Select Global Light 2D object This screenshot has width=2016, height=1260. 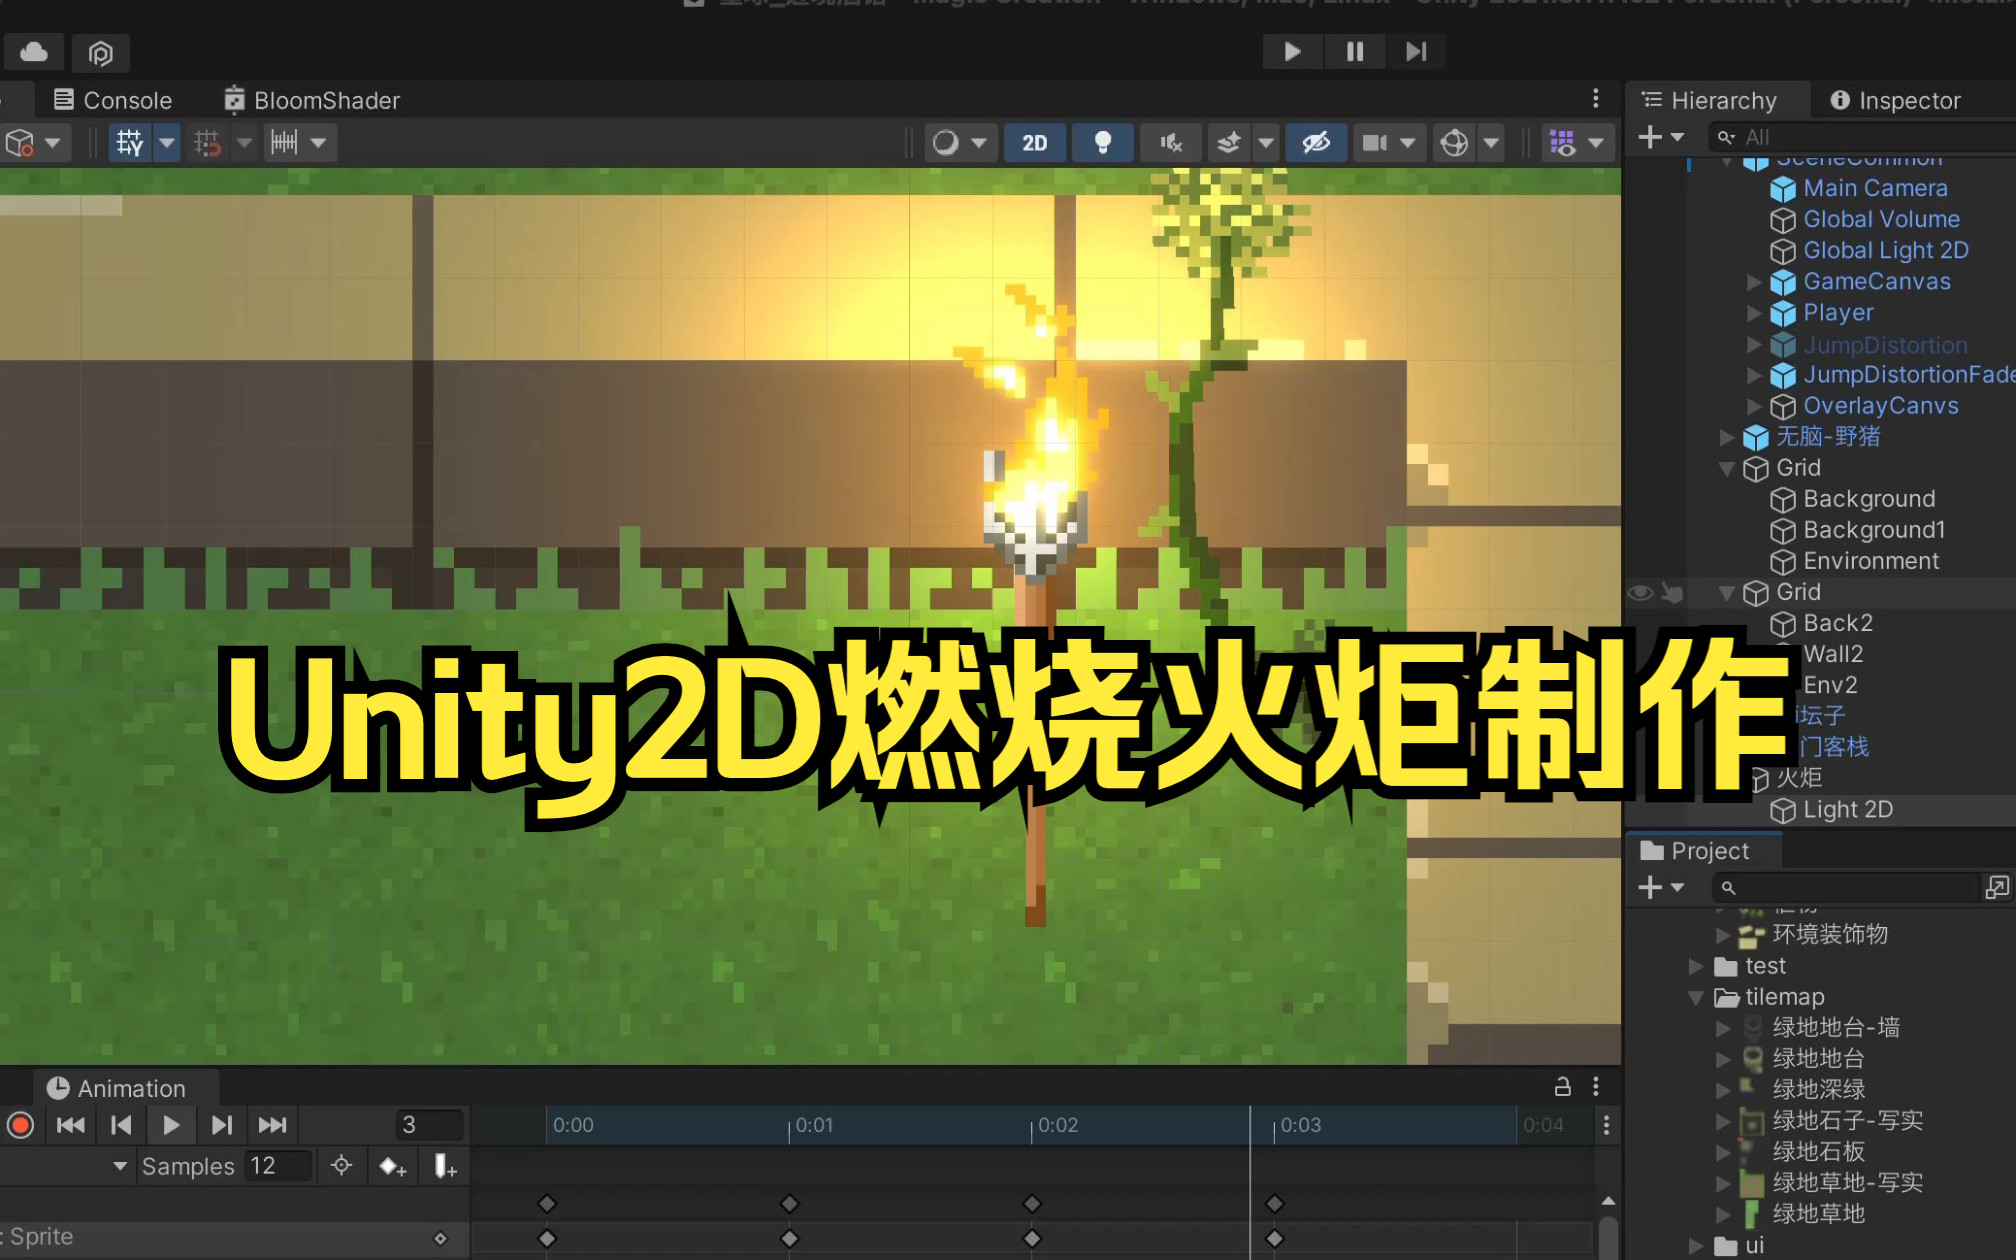click(x=1885, y=250)
